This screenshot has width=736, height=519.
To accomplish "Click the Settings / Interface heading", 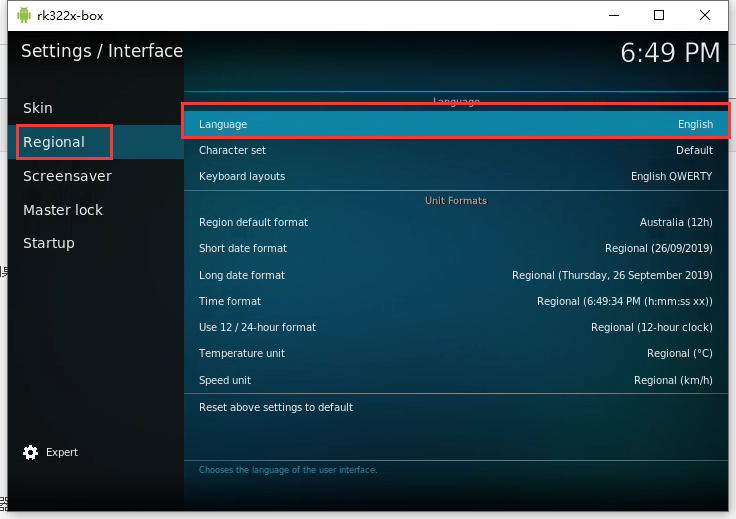I will click(x=102, y=51).
